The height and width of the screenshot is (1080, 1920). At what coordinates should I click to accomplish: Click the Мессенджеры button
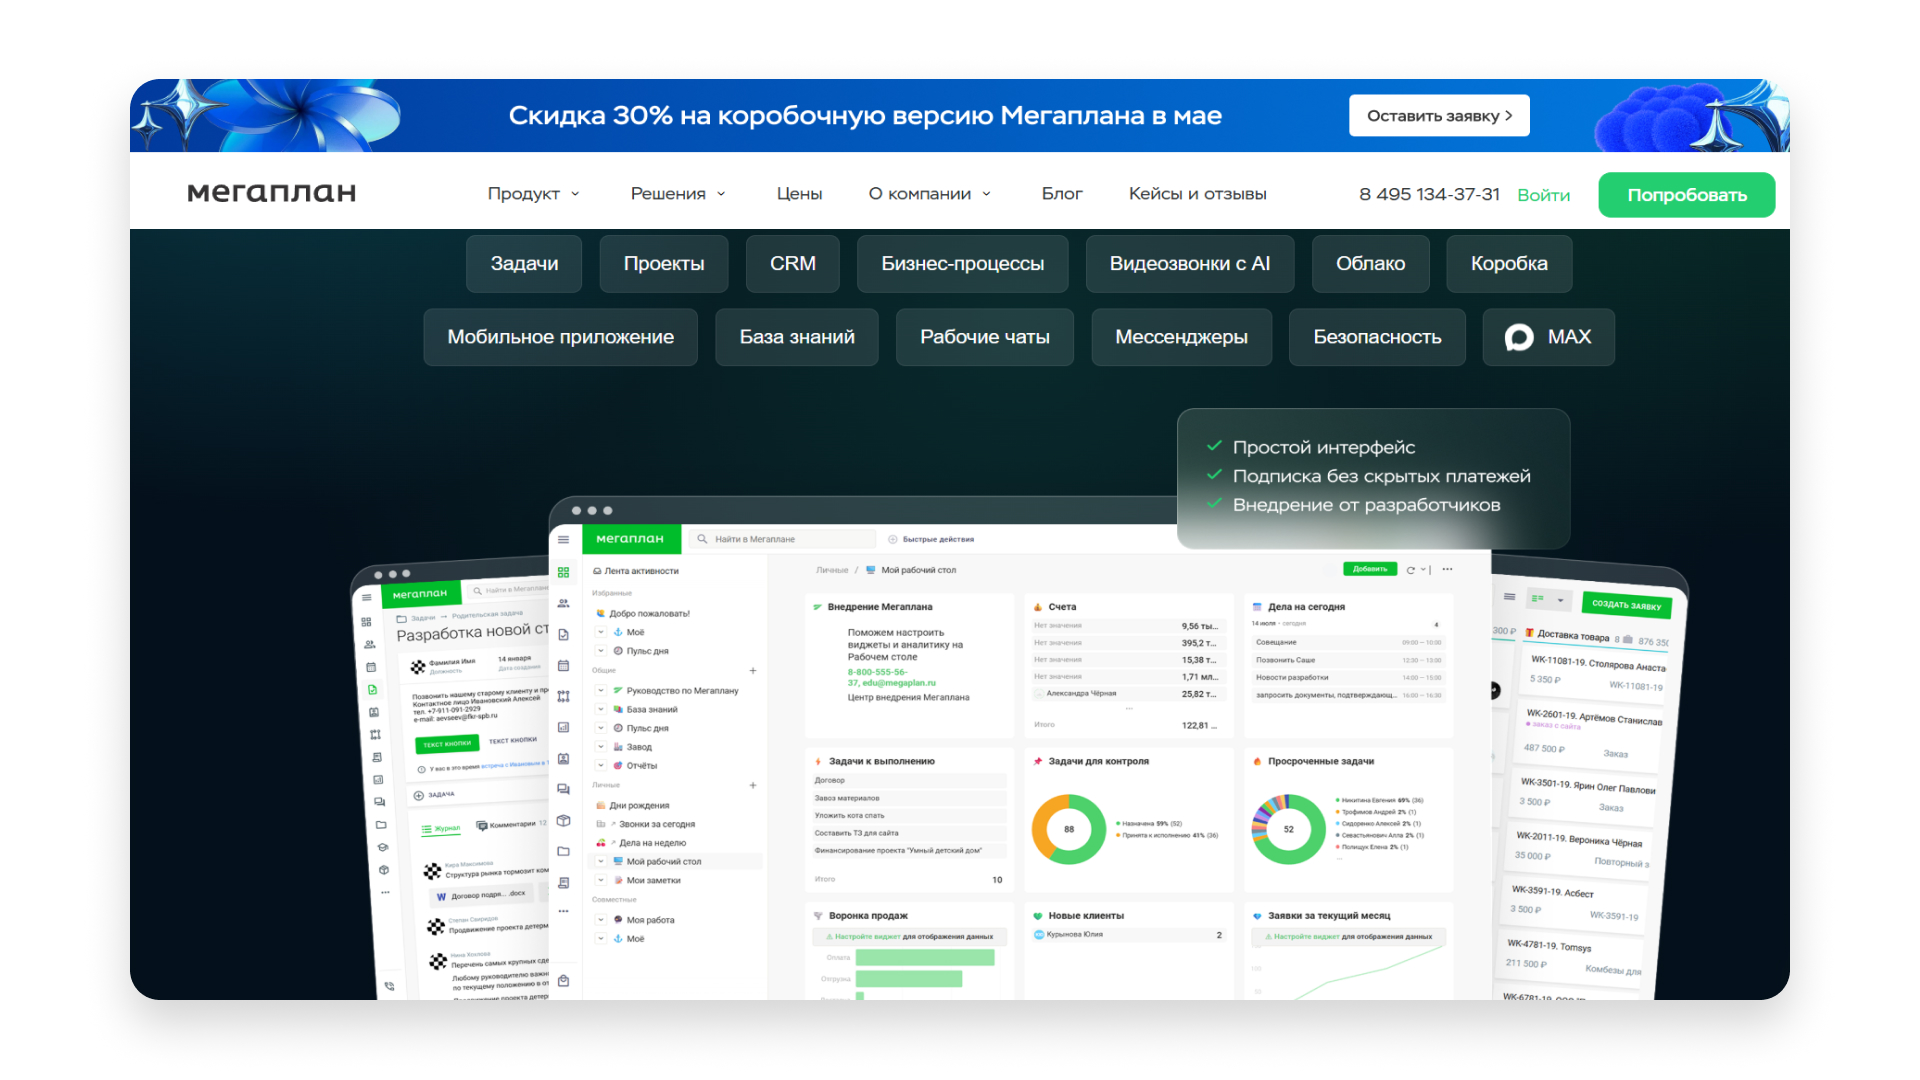1181,337
